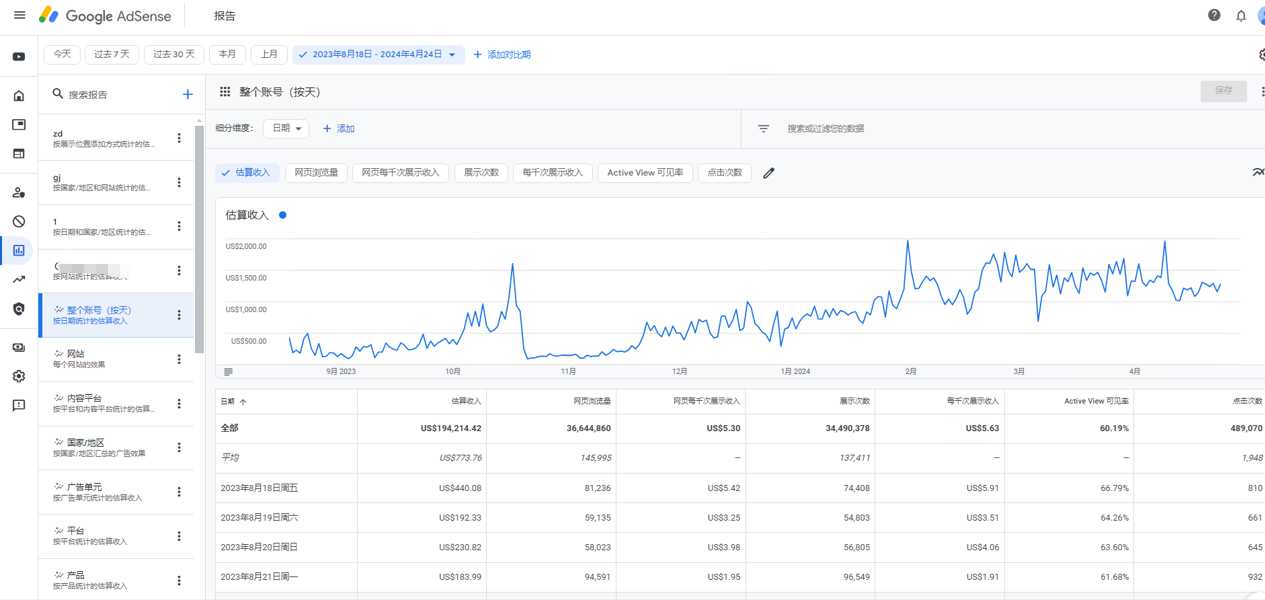Screen dimensions: 1265x600
Task: Open the 国家/地区 report
Action: point(116,447)
